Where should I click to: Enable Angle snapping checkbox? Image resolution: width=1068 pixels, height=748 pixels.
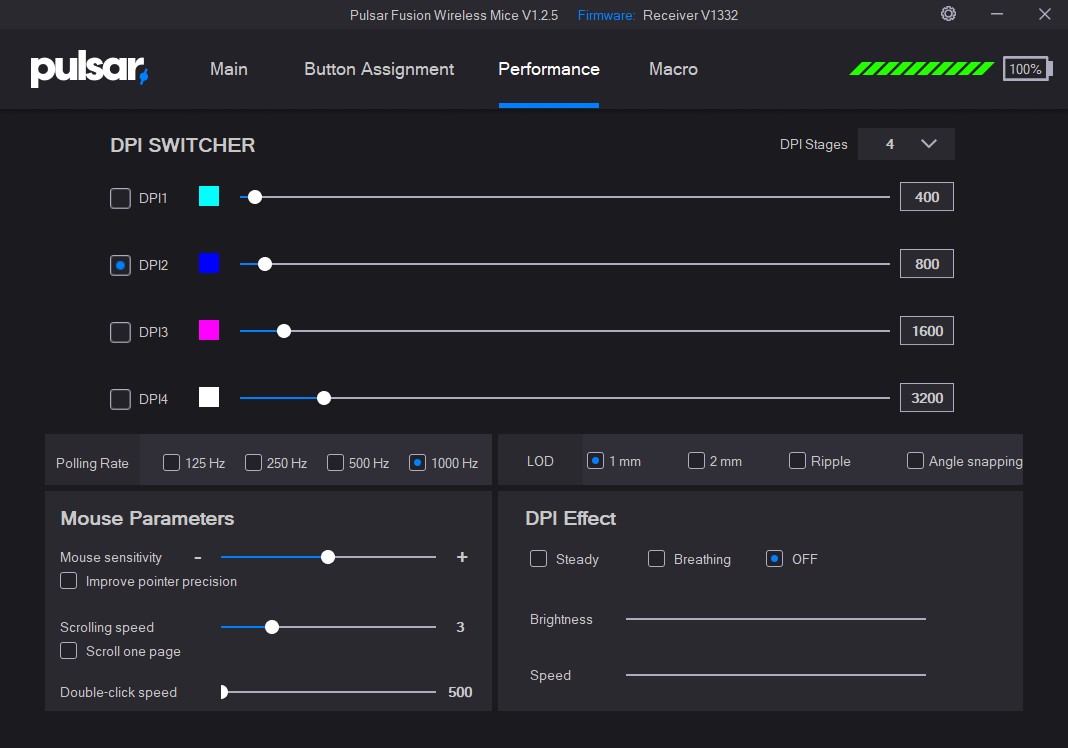[915, 461]
